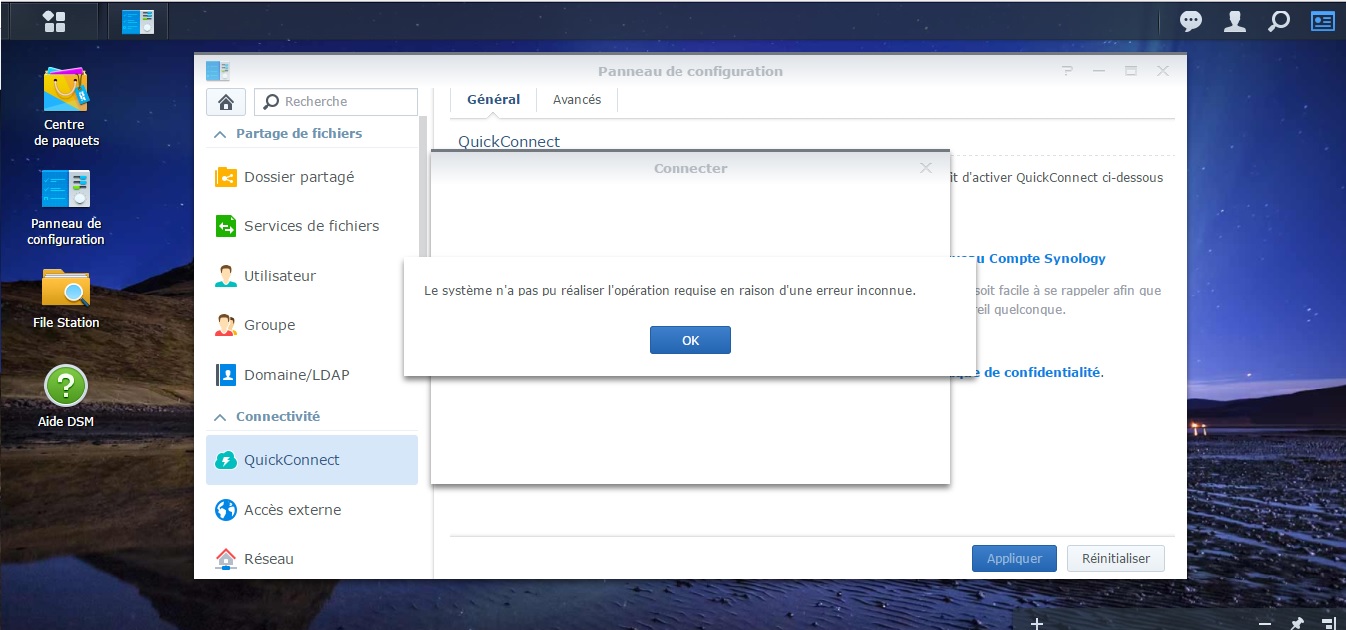Screen dimensions: 1346x630
Task: Switch to the Avancés tab
Action: point(577,100)
